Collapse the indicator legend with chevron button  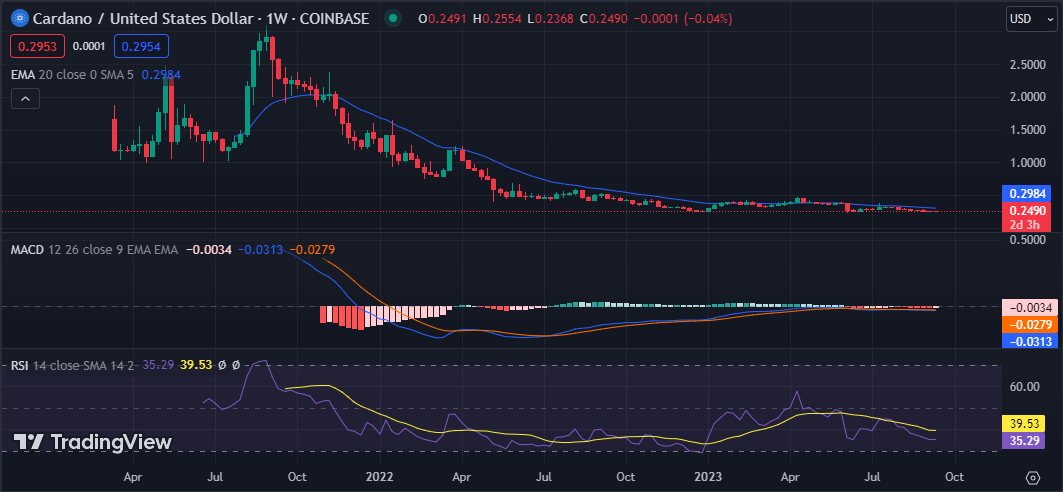25,98
